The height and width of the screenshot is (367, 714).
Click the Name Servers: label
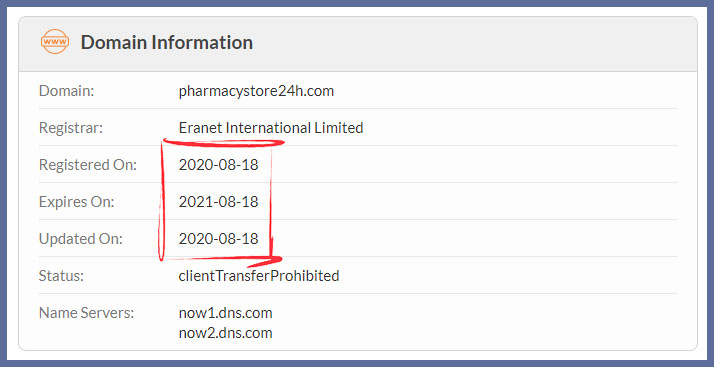87,313
